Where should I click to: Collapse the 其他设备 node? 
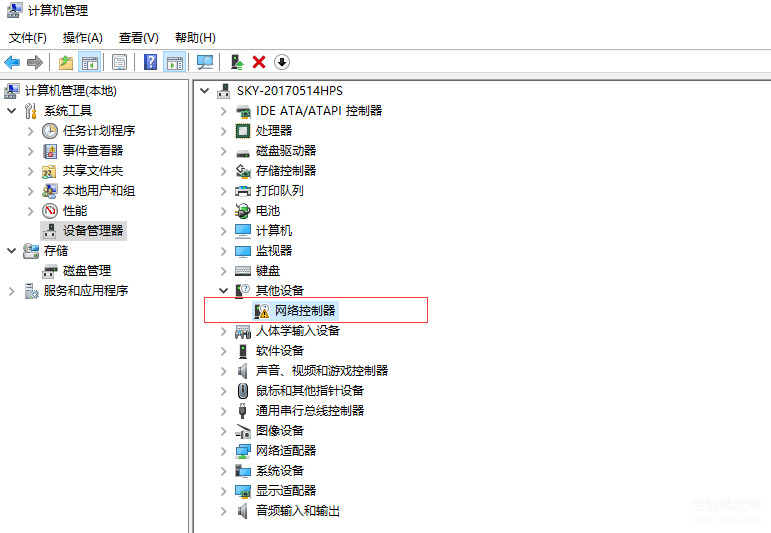224,291
